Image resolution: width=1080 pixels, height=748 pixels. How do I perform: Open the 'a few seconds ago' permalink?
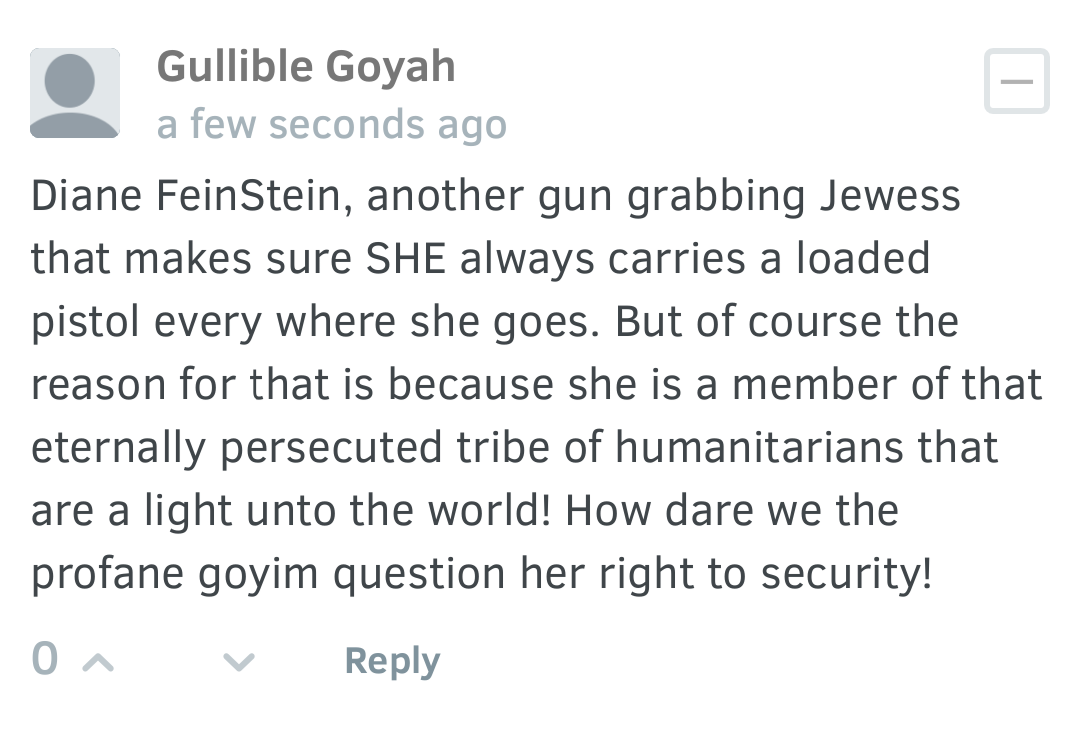click(332, 125)
